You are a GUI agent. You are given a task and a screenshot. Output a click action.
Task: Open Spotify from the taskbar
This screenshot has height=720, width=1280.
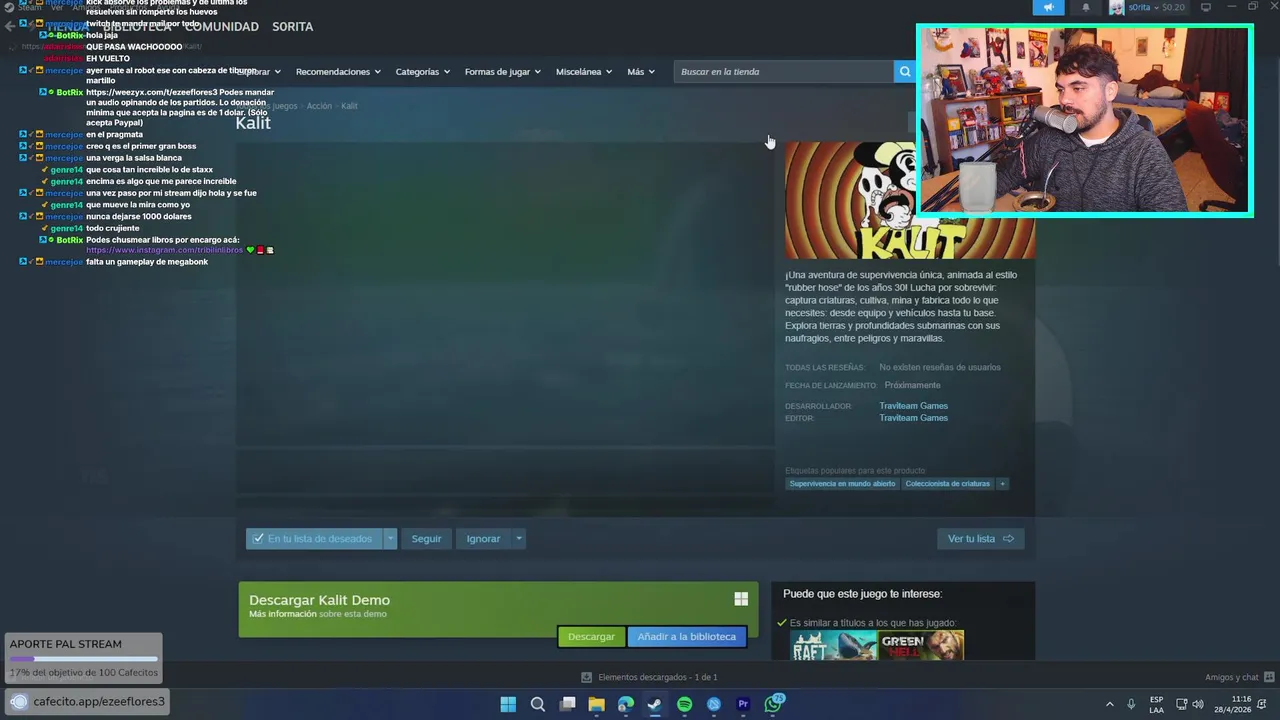684,704
